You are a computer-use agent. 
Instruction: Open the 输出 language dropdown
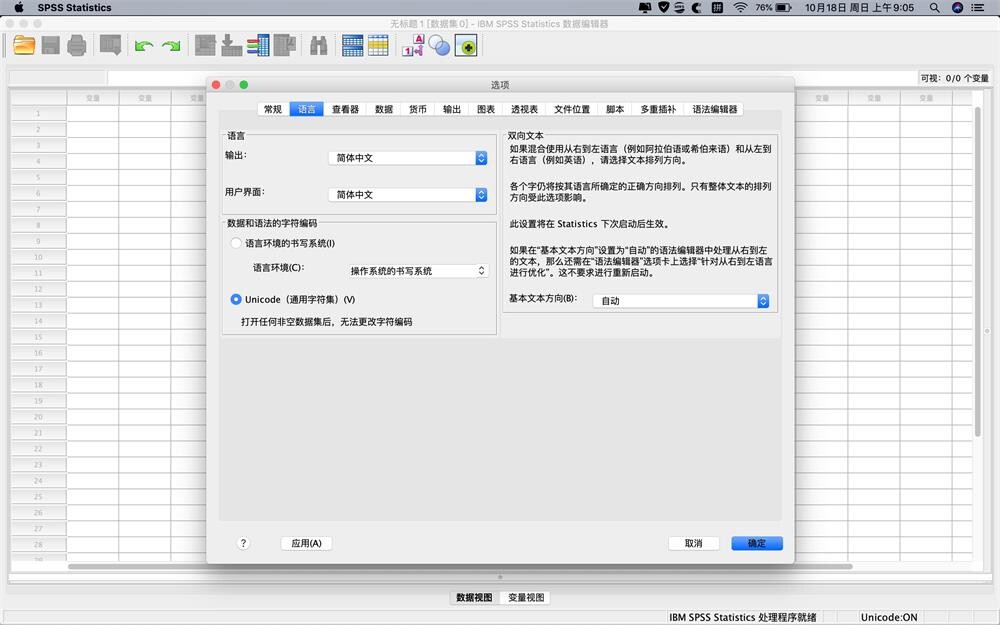[408, 158]
